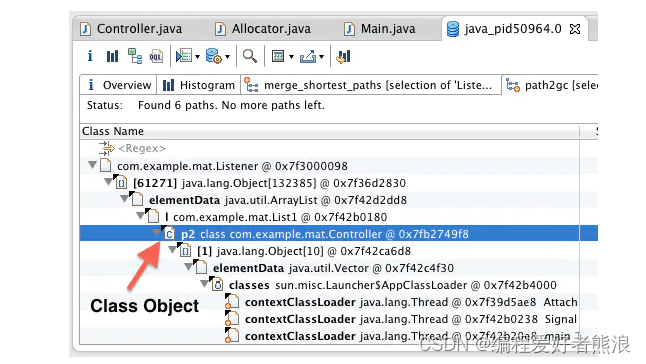Image resolution: width=646 pixels, height=364 pixels.
Task: Select row p2 class com.example.mat.Controller
Action: click(339, 234)
